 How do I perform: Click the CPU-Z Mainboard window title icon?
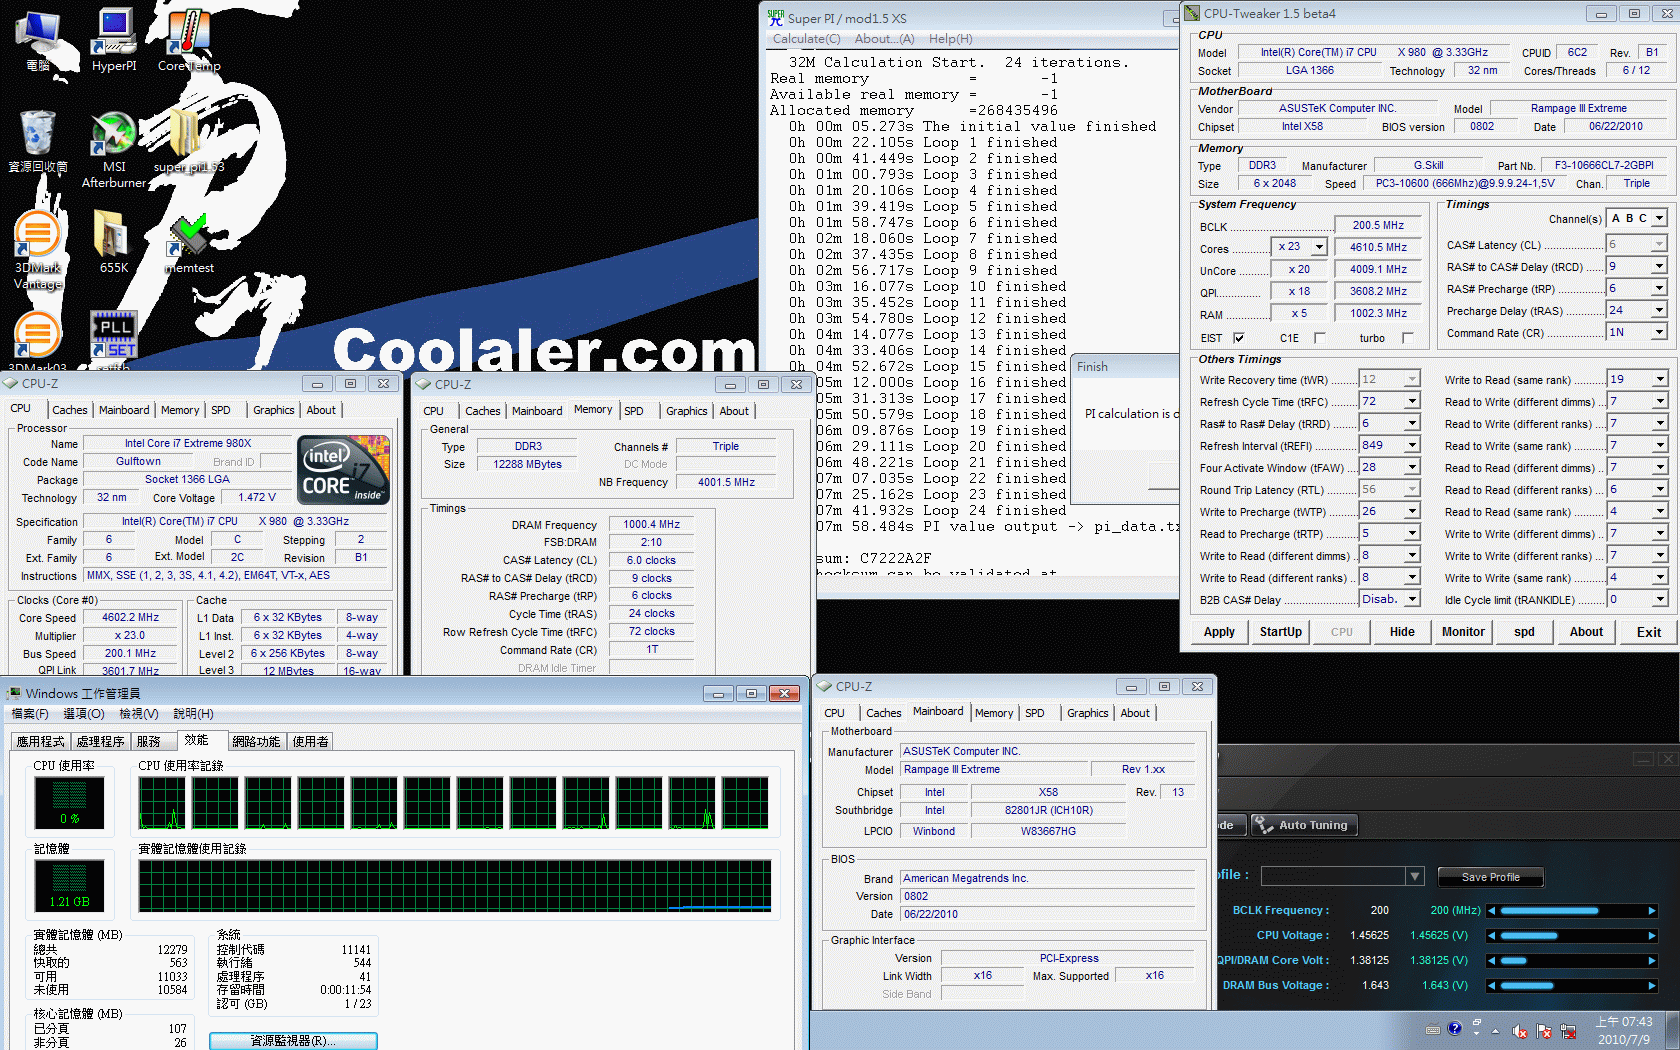[x=825, y=686]
